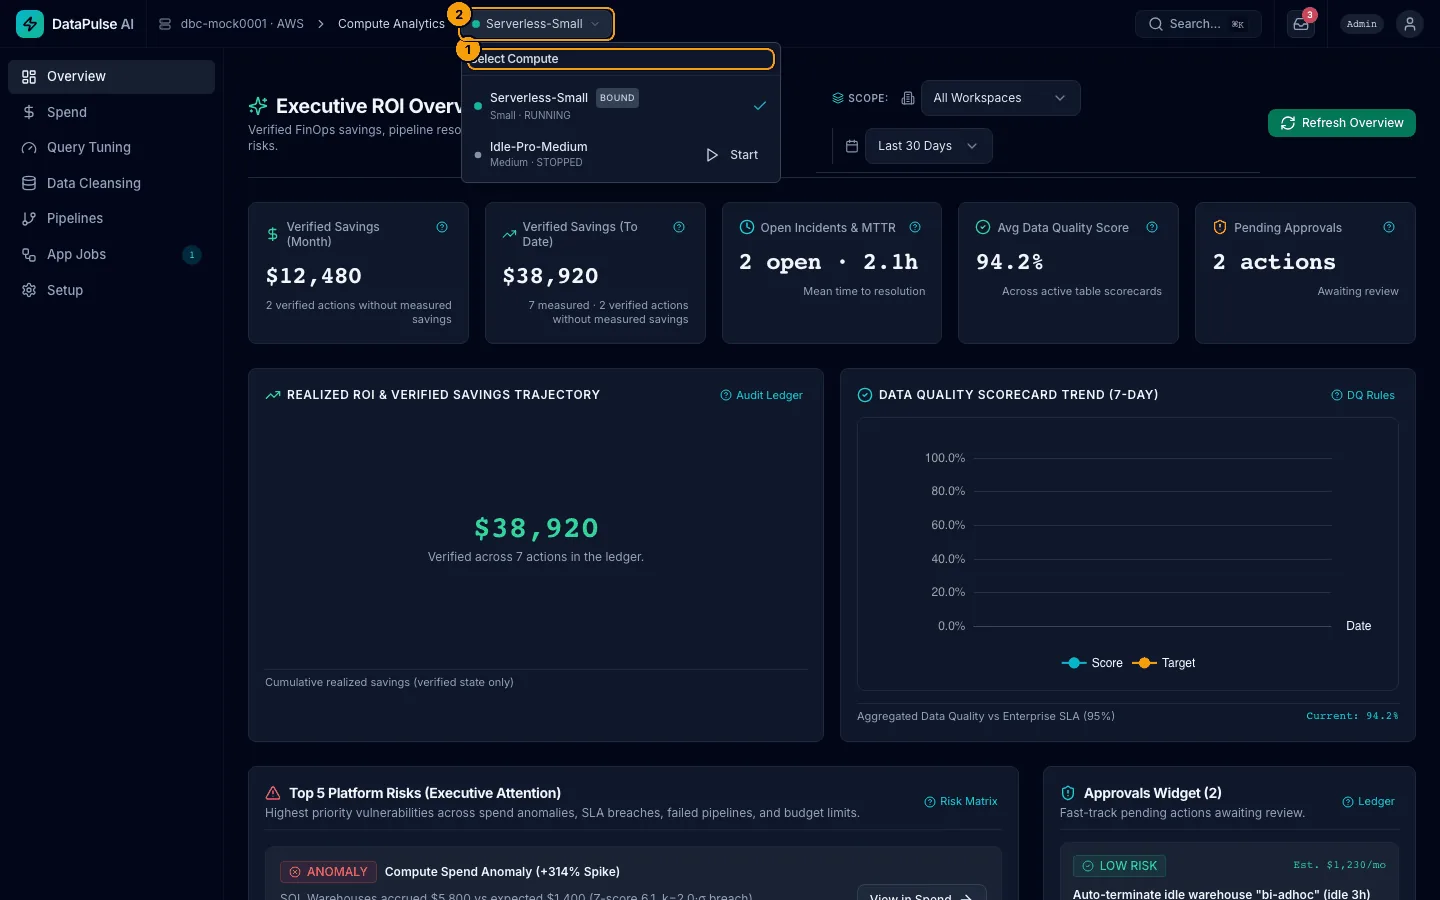The height and width of the screenshot is (900, 1440).
Task: Click the Refresh Overview button
Action: 1342,123
